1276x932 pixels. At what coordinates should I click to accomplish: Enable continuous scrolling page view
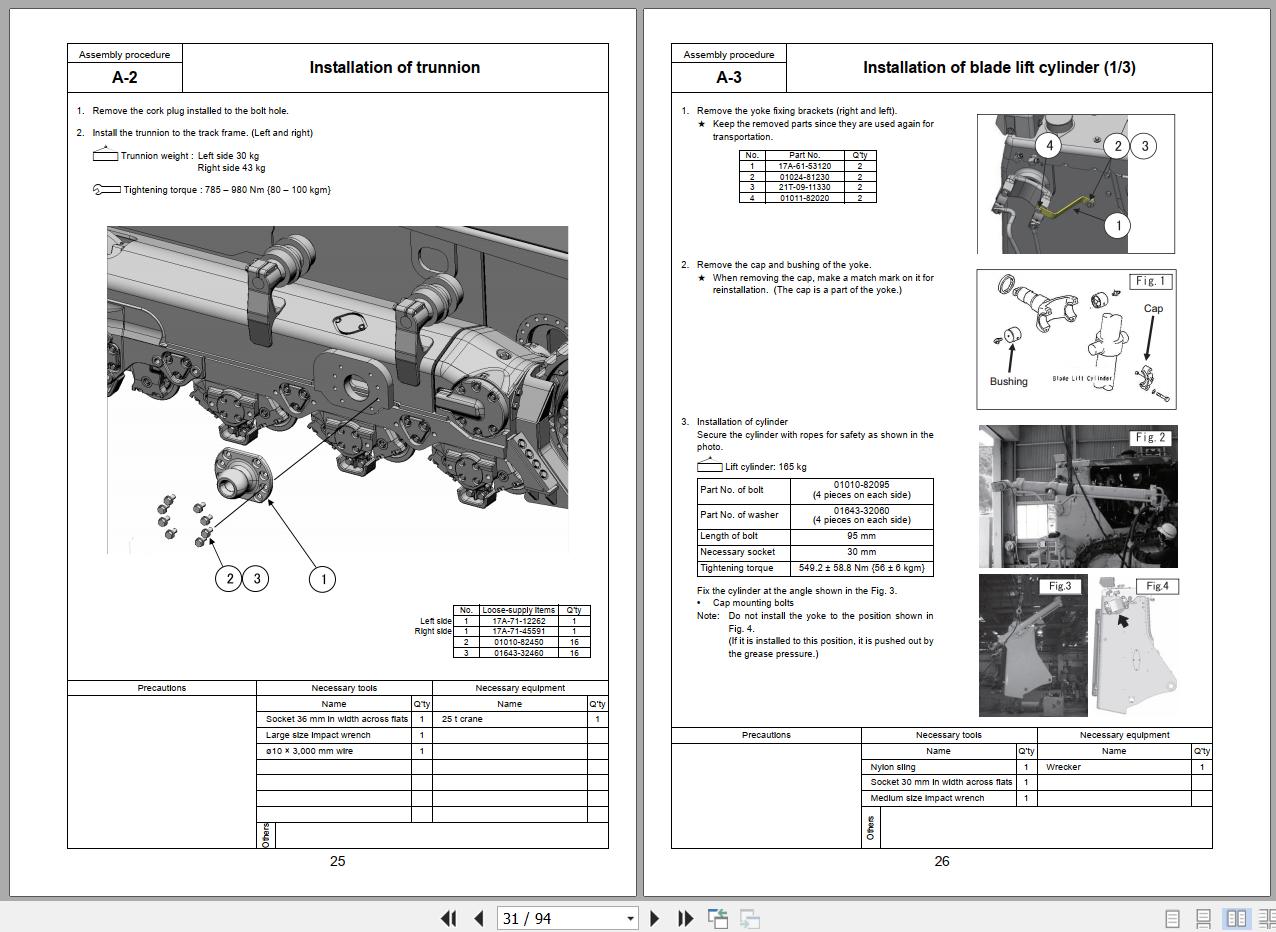(1204, 918)
